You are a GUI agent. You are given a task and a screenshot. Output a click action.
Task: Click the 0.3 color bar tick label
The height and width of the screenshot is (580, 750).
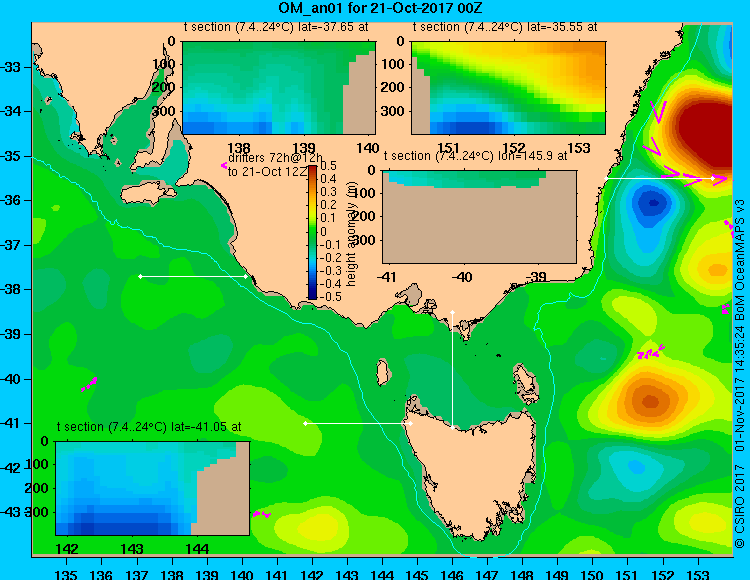(328, 192)
